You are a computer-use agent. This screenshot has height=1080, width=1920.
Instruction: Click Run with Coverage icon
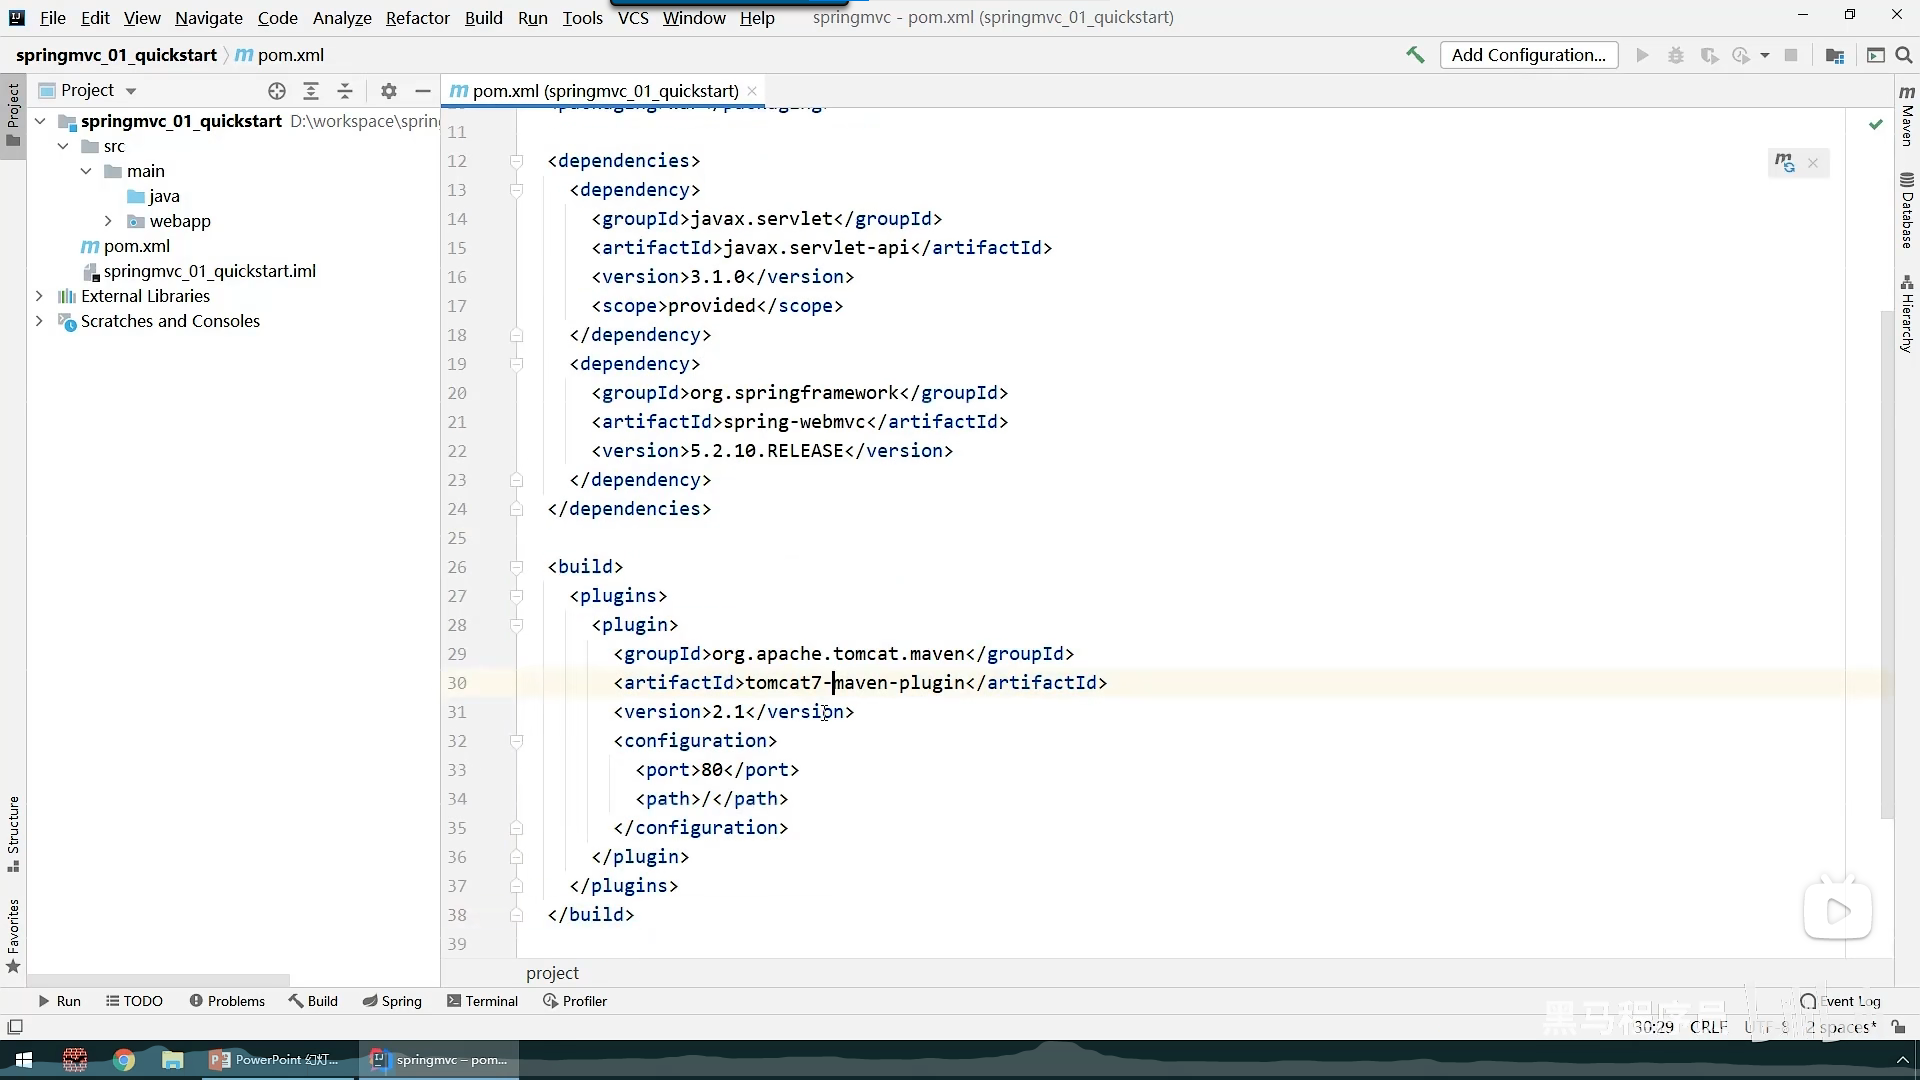click(1709, 55)
